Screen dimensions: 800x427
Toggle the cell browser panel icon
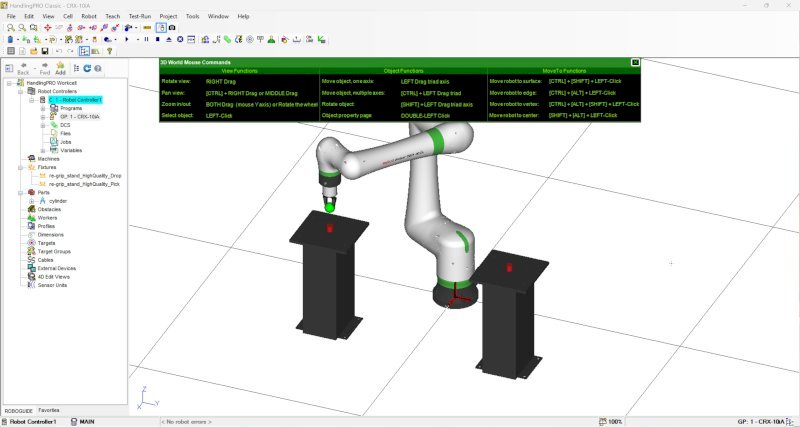tap(84, 51)
